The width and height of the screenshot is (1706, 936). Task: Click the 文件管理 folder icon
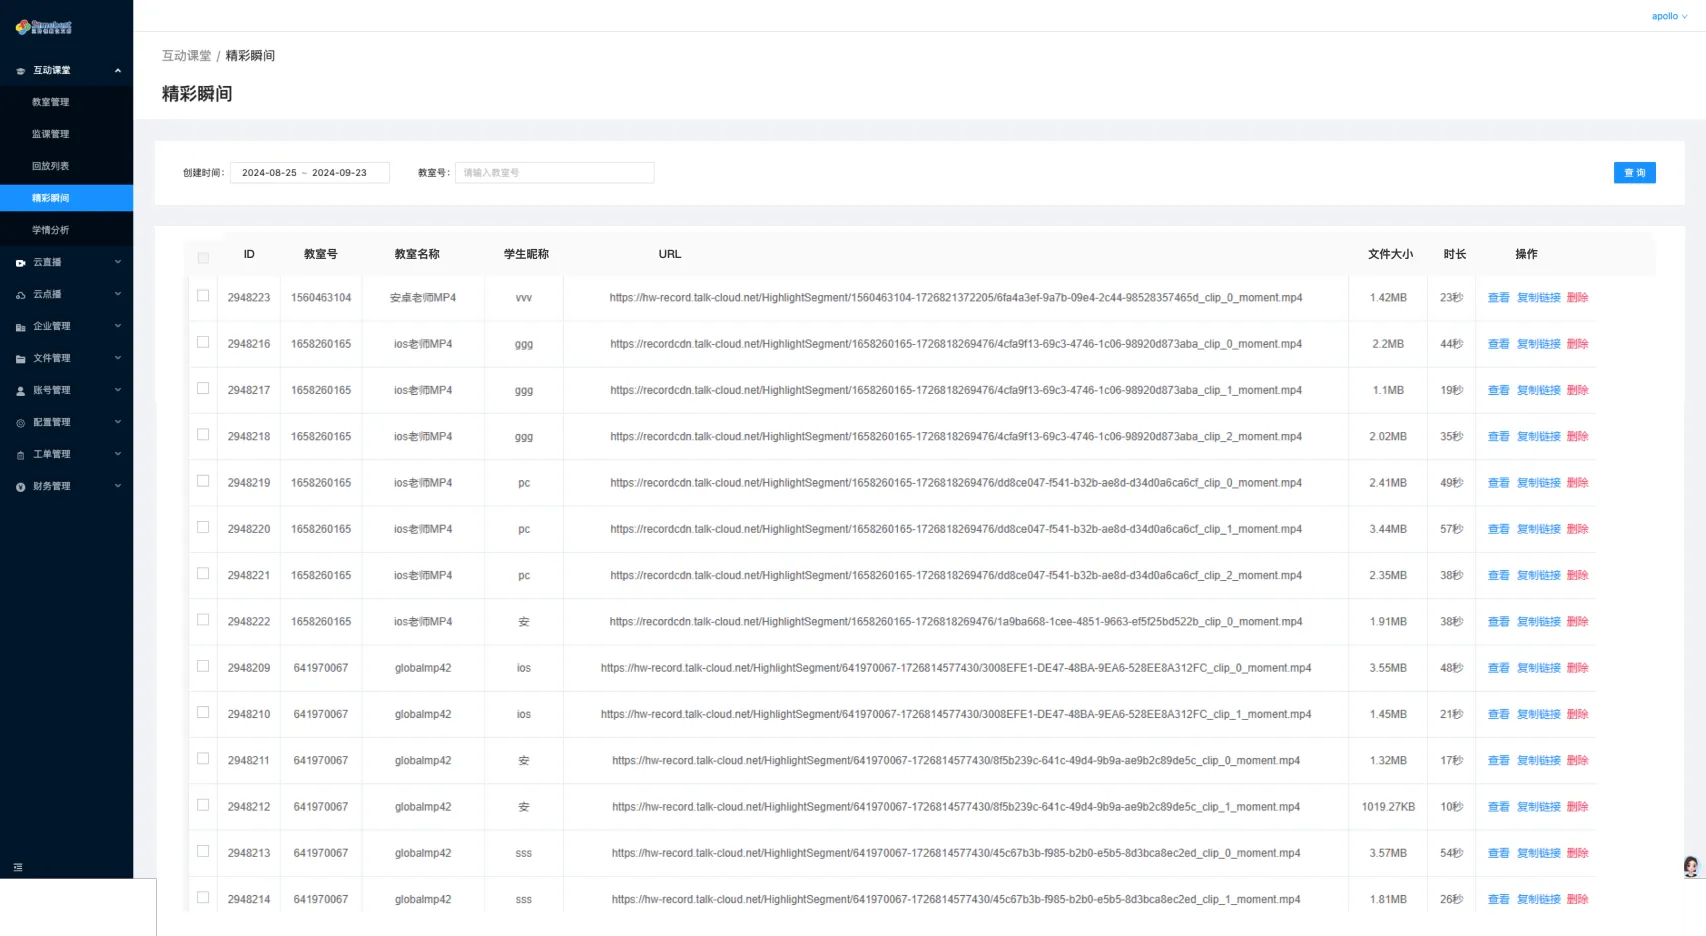20,359
